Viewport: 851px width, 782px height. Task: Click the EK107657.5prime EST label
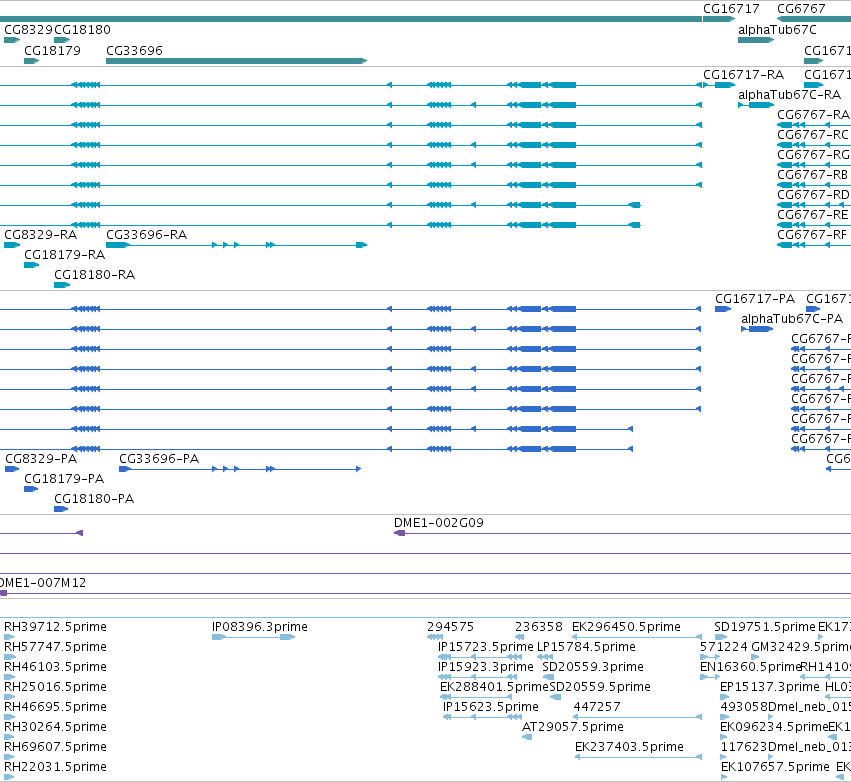[776, 767]
